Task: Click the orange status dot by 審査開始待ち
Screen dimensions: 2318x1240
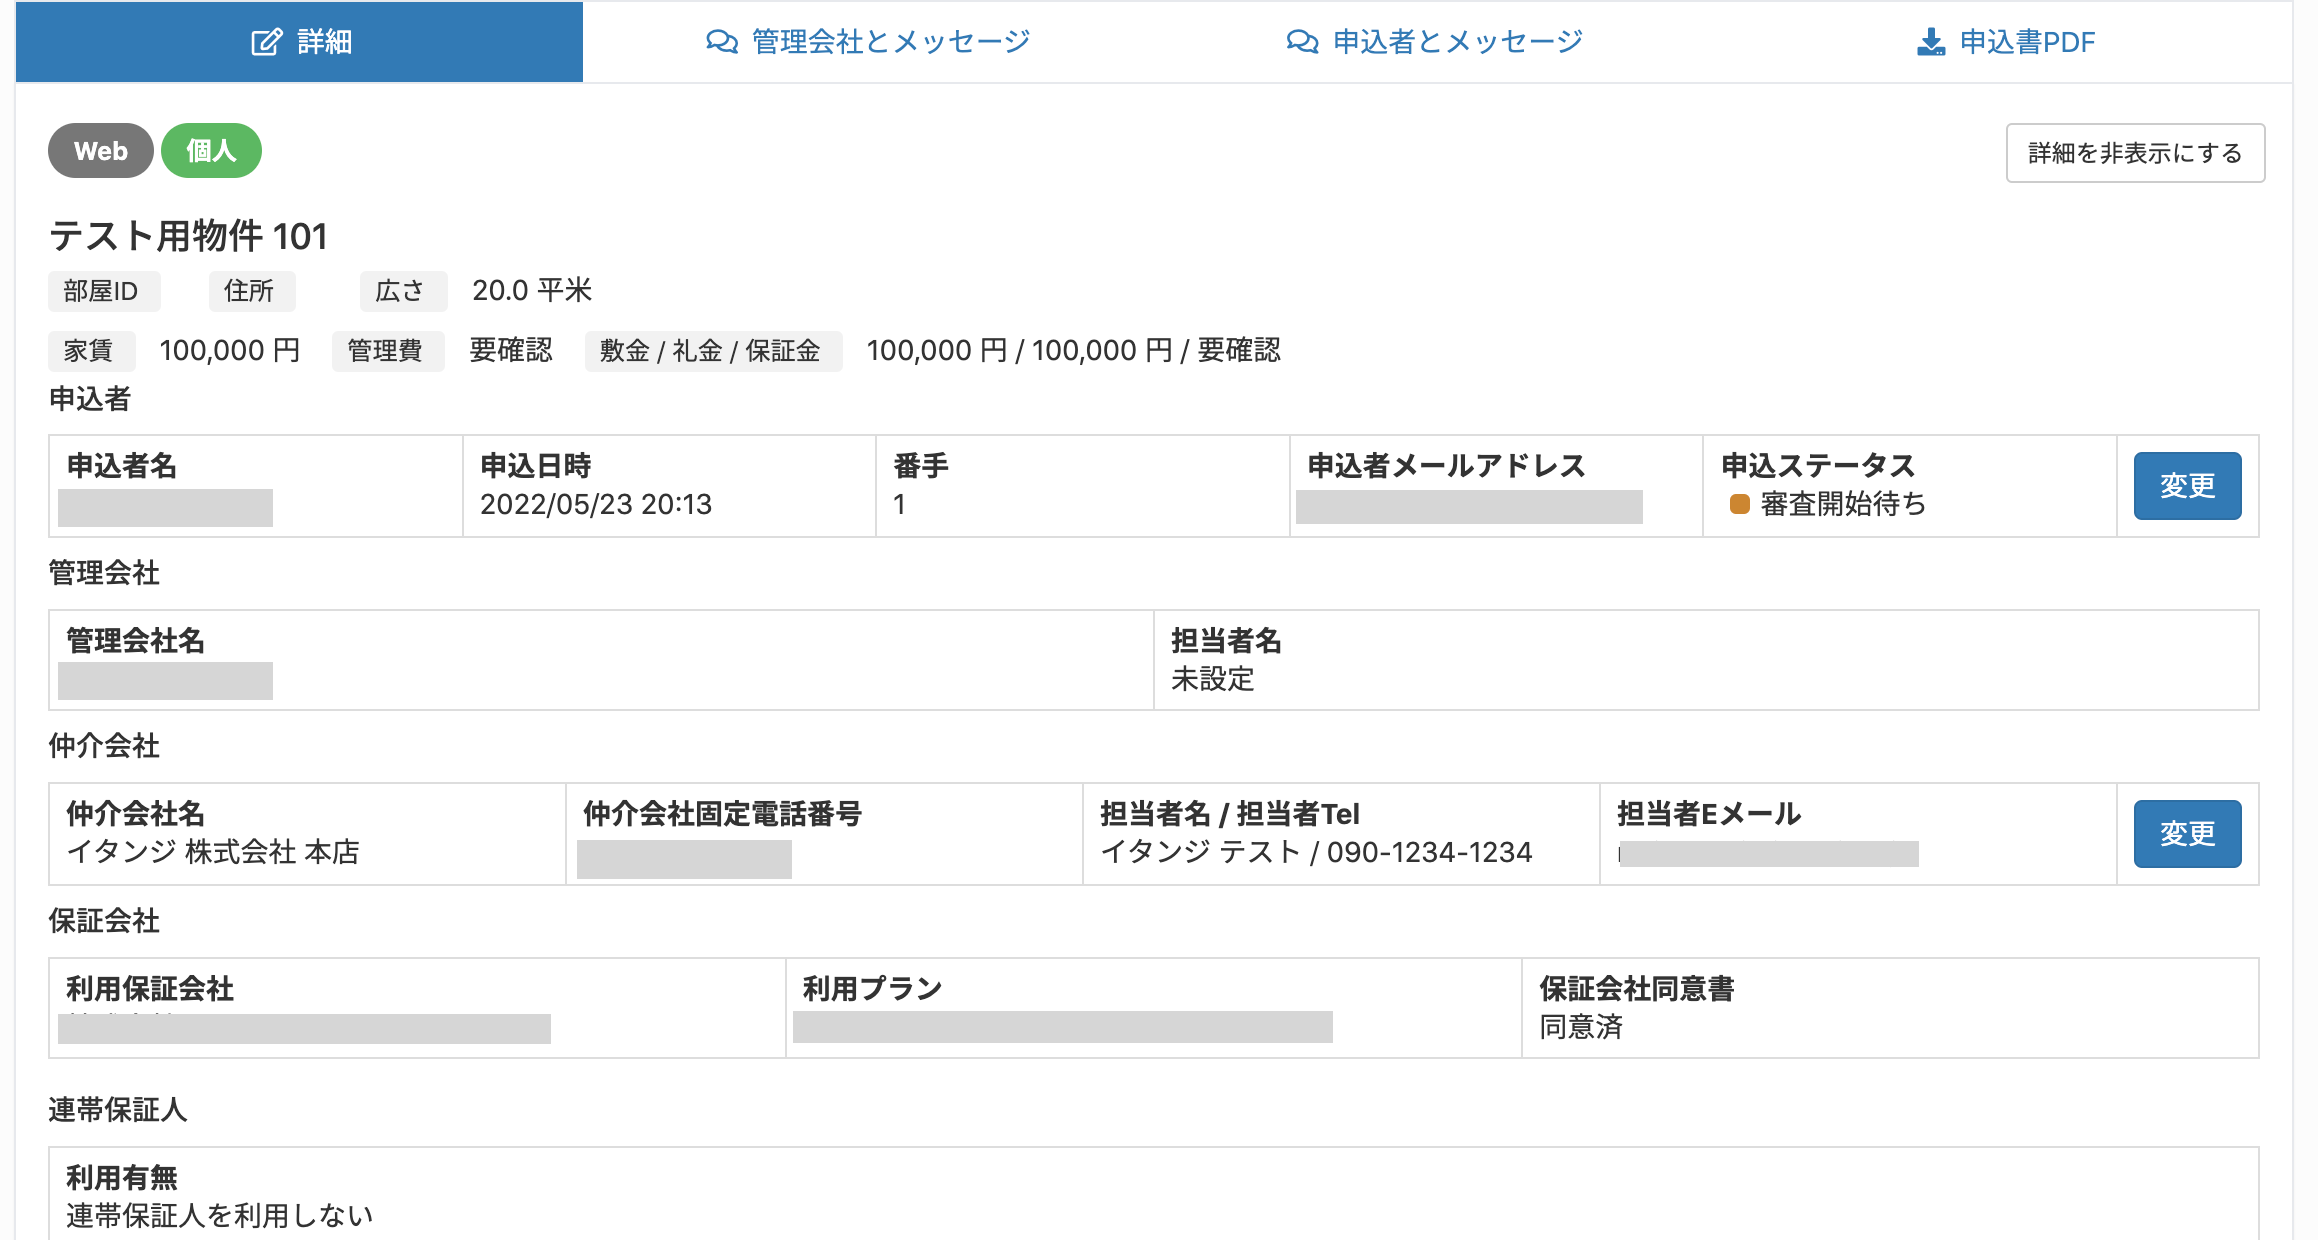Action: point(1740,504)
